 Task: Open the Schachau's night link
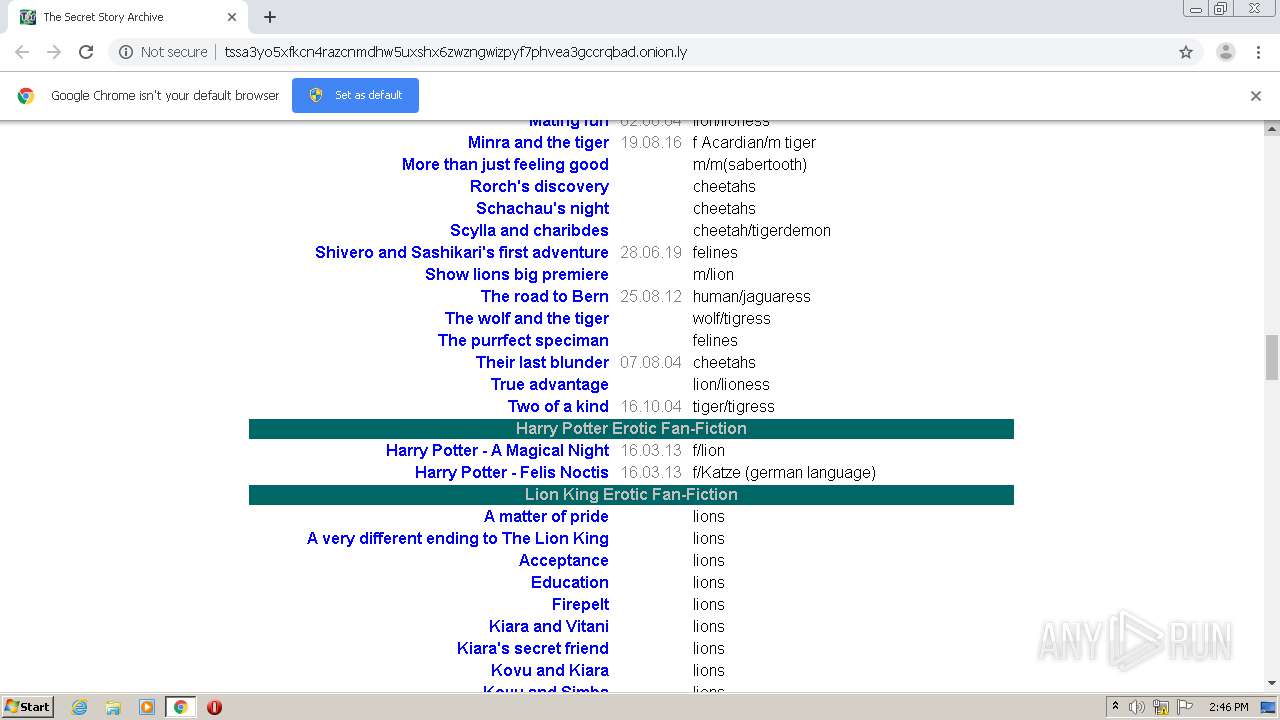(x=542, y=208)
